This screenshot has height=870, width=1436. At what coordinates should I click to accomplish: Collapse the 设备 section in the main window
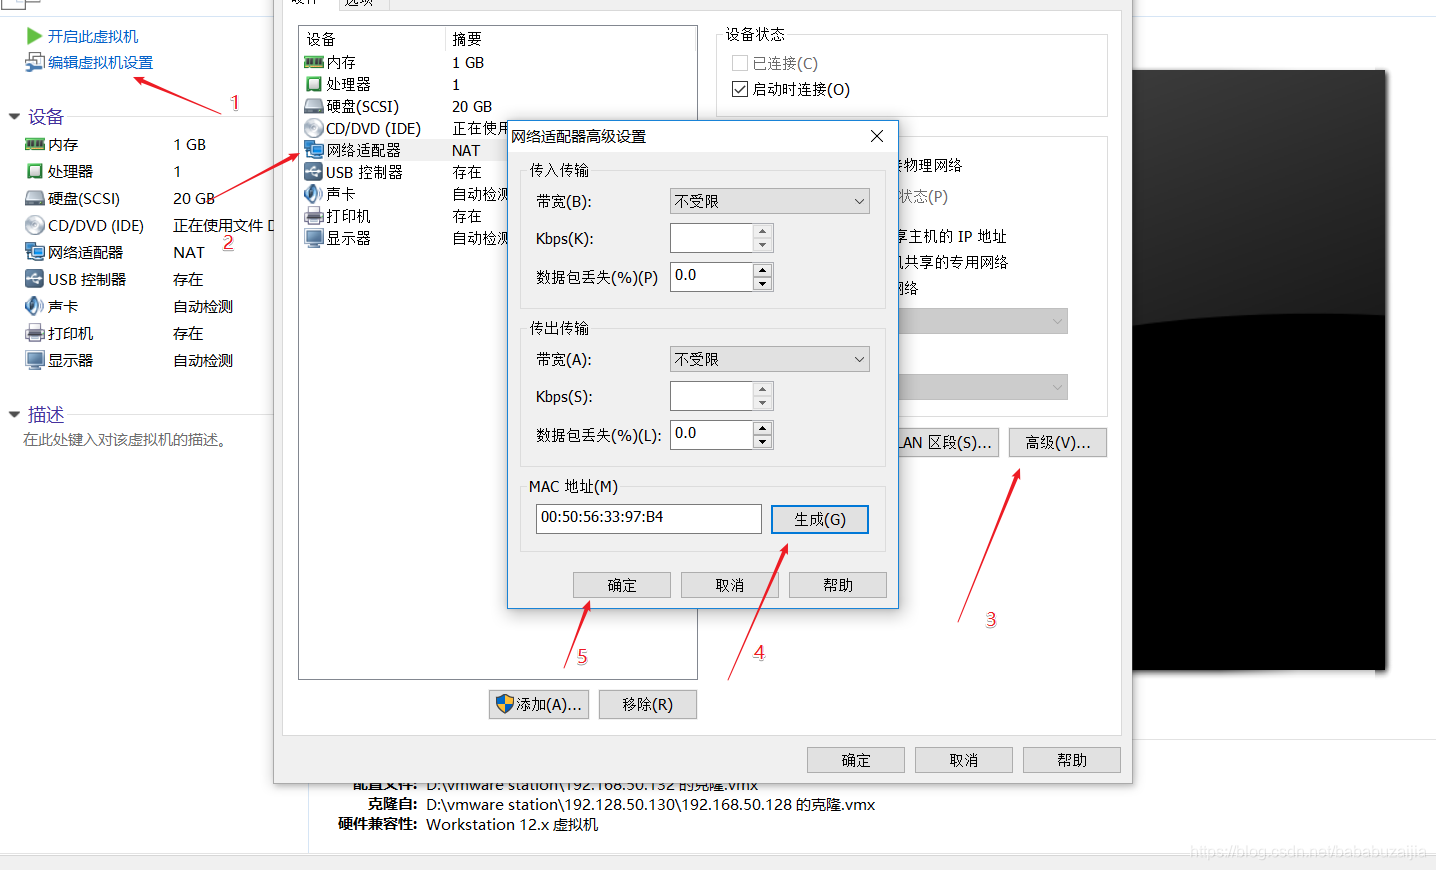14,117
